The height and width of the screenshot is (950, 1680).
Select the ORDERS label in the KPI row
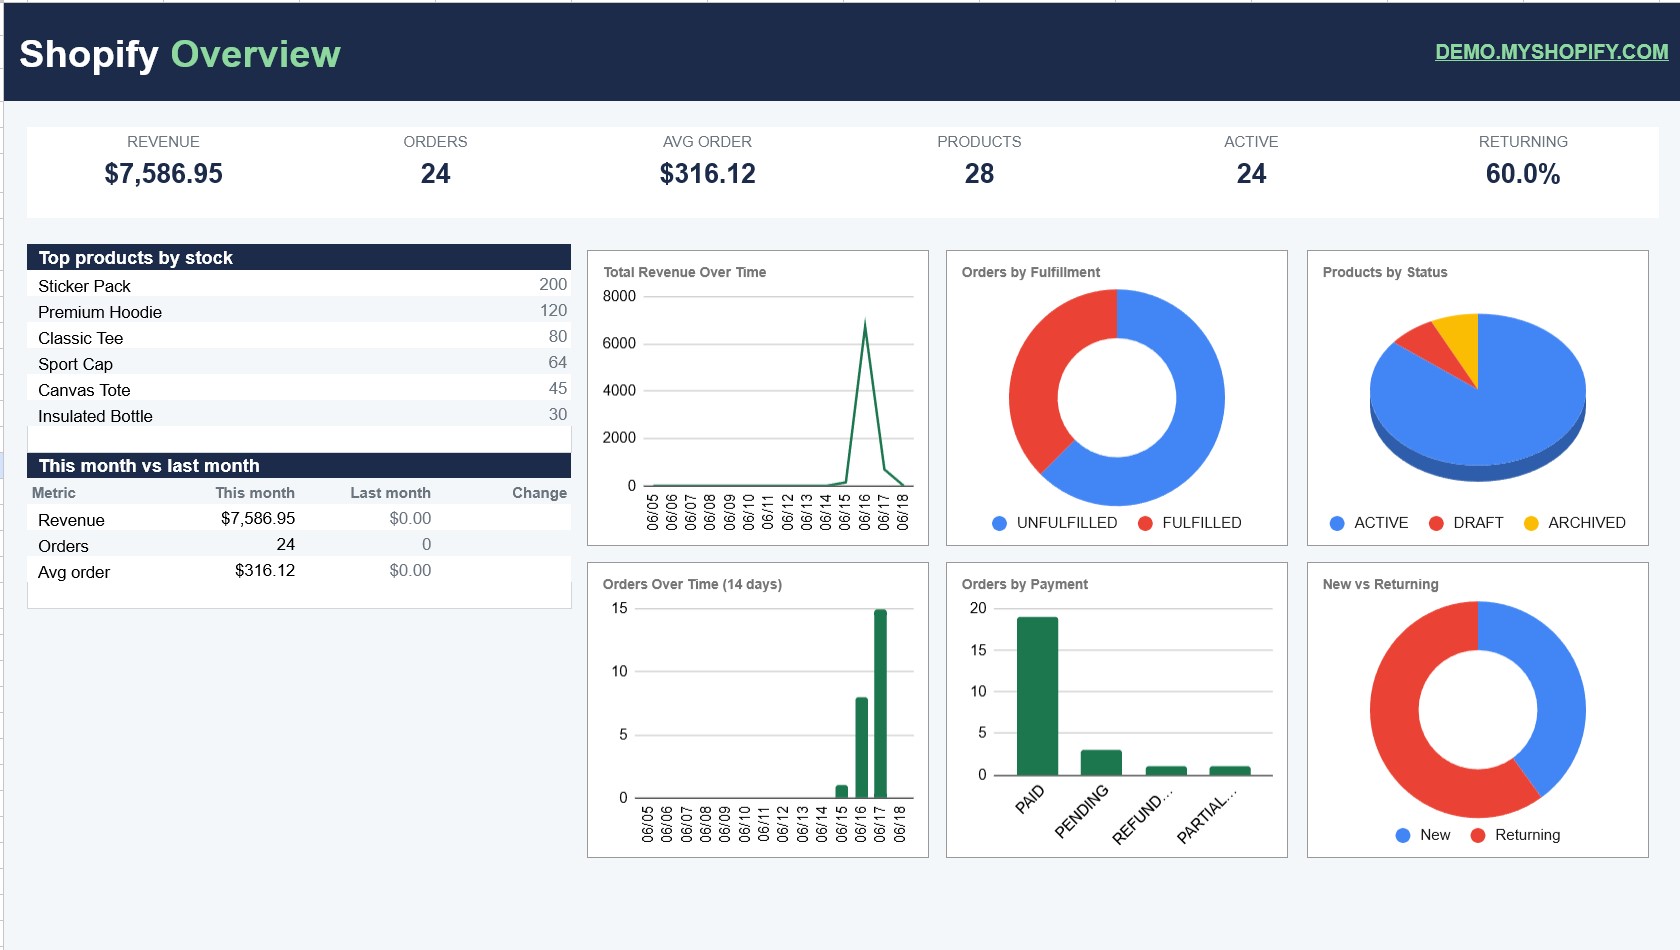(x=435, y=142)
